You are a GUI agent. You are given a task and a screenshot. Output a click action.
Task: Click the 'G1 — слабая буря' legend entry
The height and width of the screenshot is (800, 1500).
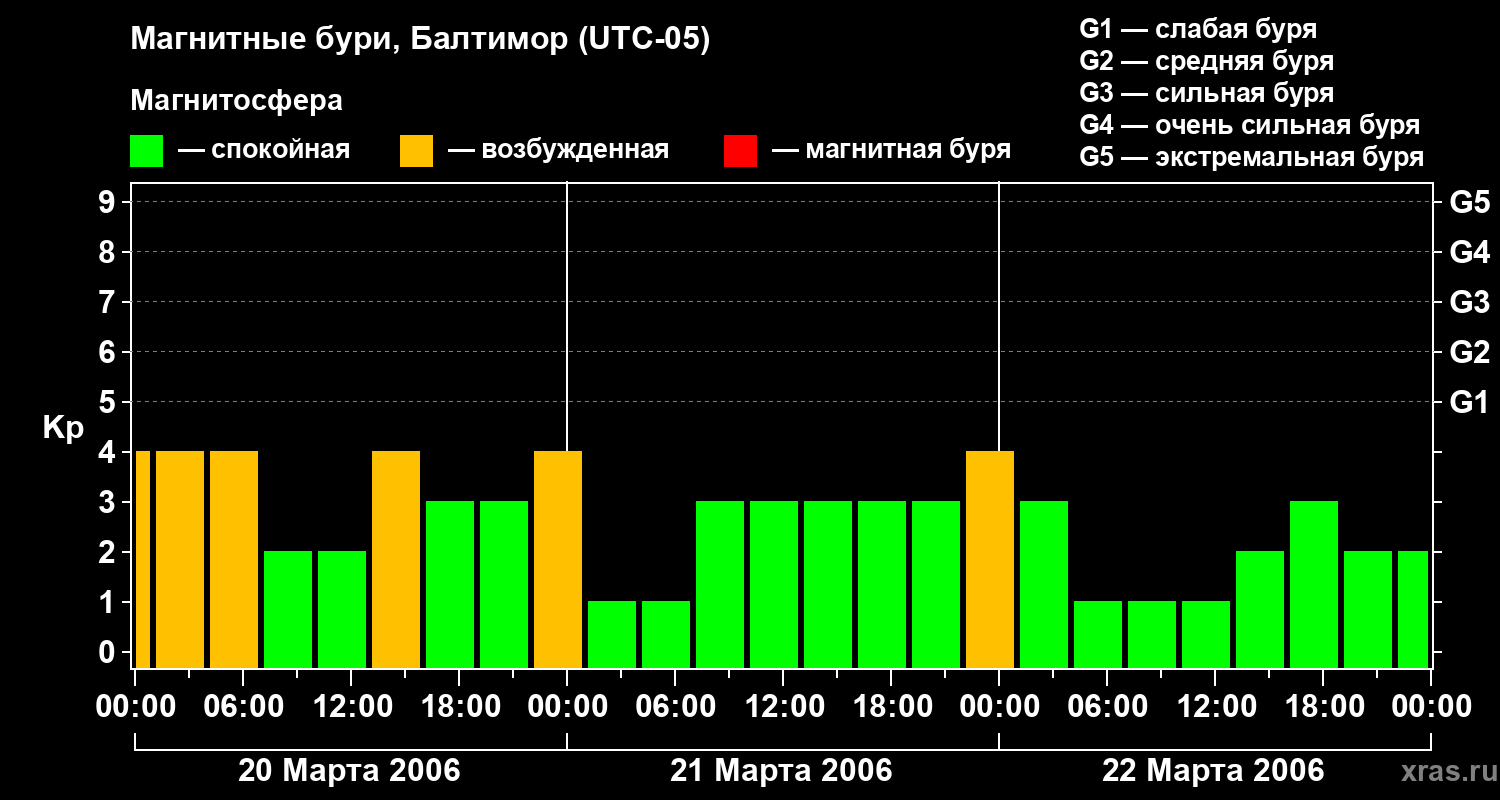(x=1198, y=29)
